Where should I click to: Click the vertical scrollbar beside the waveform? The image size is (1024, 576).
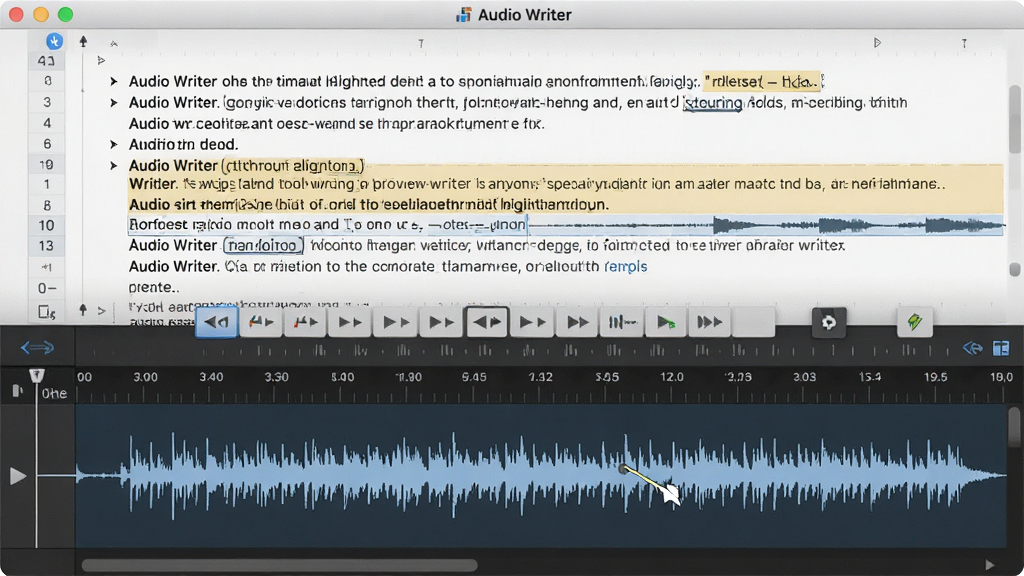(x=1014, y=427)
